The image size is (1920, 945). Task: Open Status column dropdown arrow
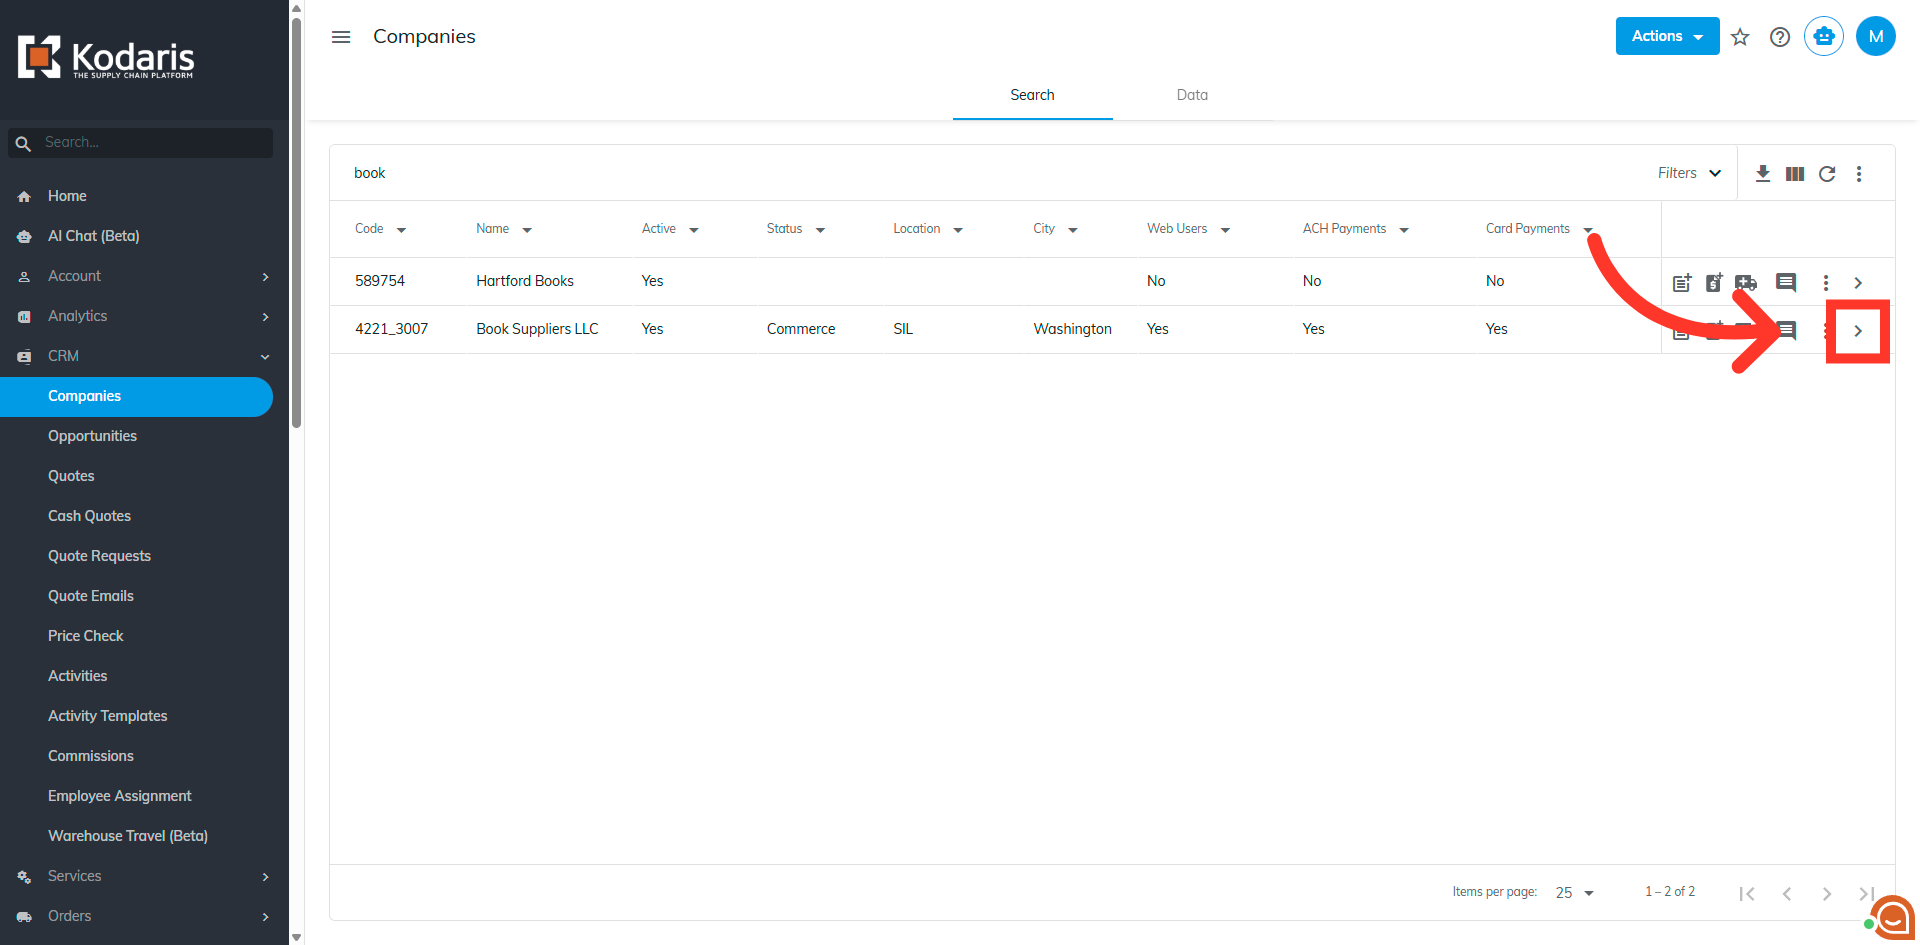[820, 230]
